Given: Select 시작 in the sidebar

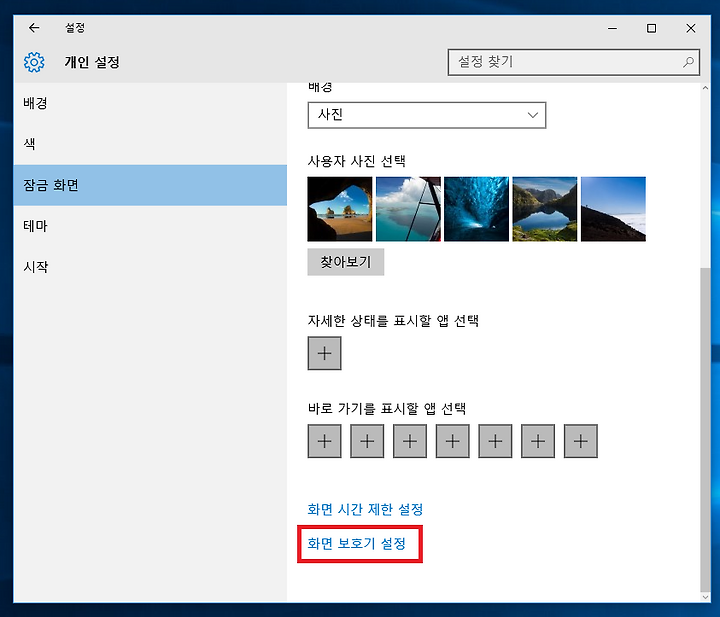Looking at the screenshot, I should pos(150,267).
